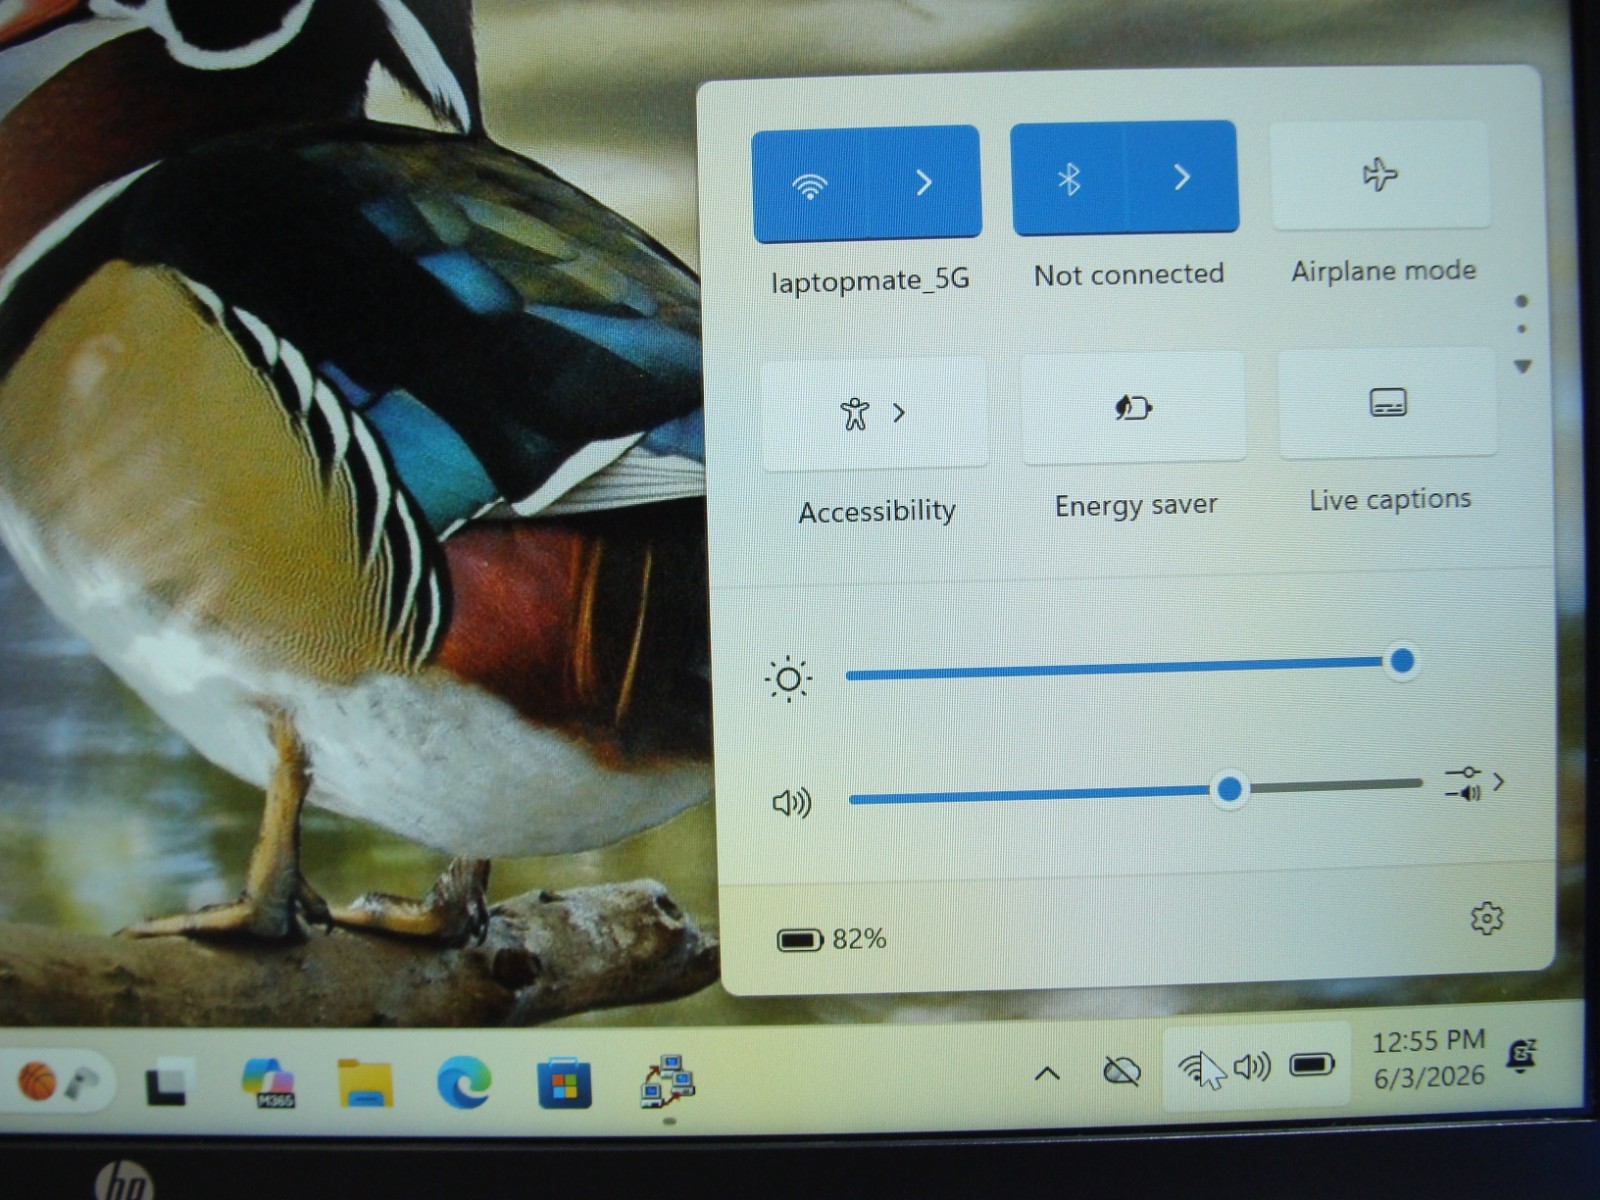Show hidden tray icons chevron
The image size is (1600, 1200).
pos(1046,1075)
